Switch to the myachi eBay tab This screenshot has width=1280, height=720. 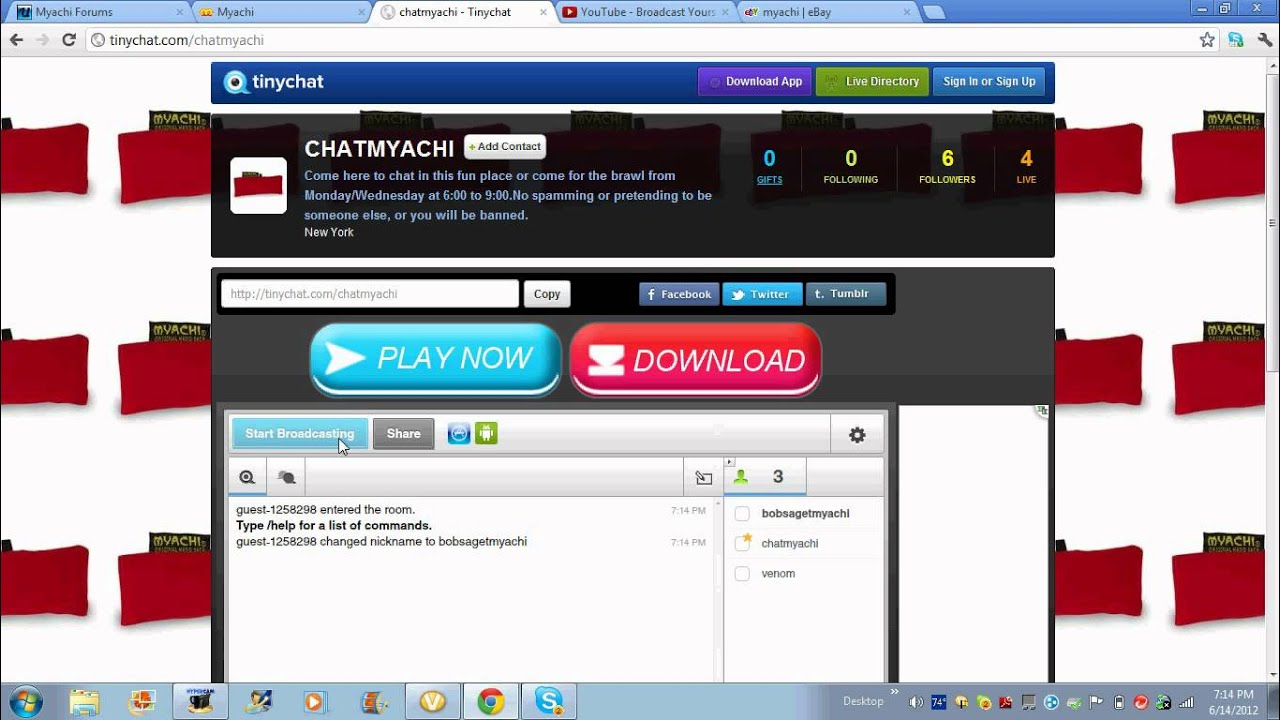[x=826, y=12]
